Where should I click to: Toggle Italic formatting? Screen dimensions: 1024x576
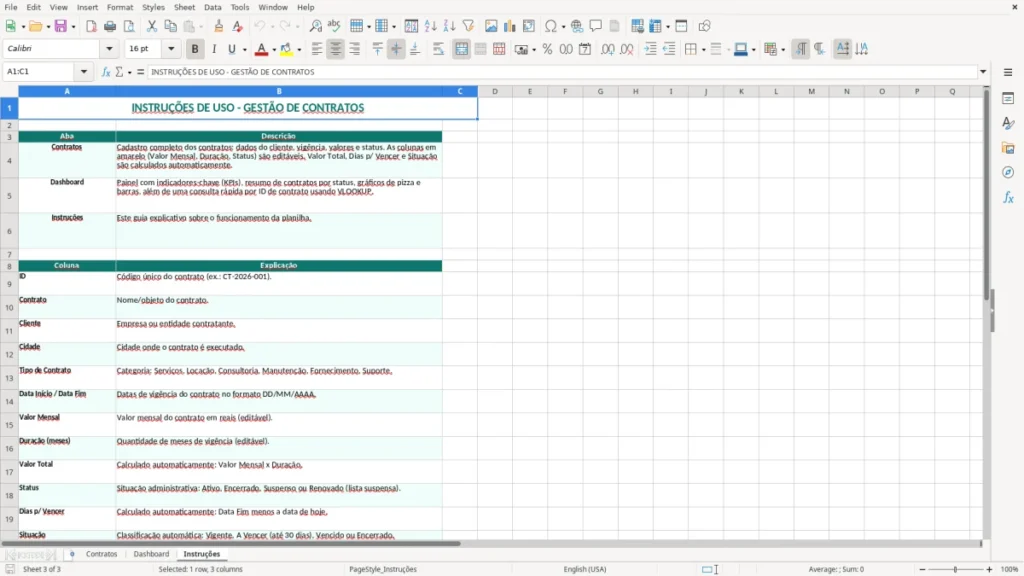point(214,49)
